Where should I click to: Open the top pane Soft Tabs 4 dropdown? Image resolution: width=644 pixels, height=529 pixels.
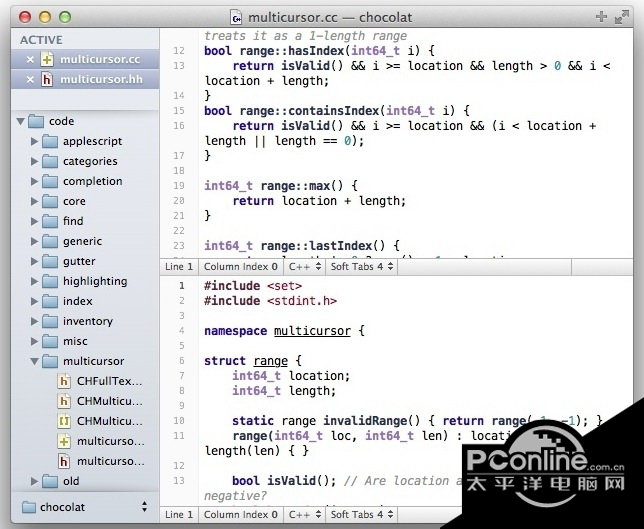point(361,267)
